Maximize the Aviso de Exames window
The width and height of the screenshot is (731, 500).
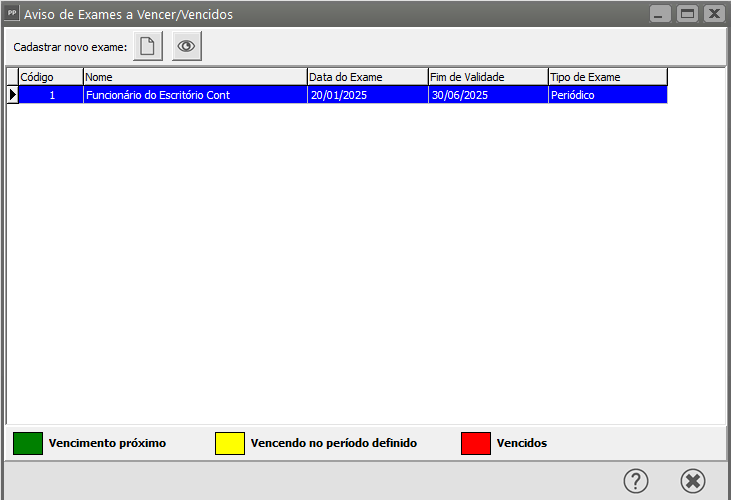pyautogui.click(x=687, y=14)
